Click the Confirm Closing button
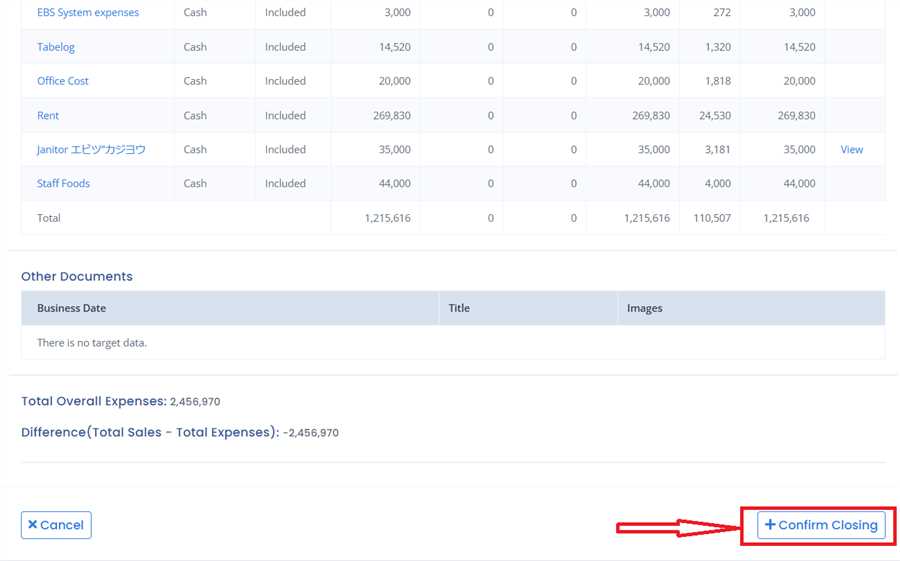Screen dimensions: 900x561 (x=821, y=525)
